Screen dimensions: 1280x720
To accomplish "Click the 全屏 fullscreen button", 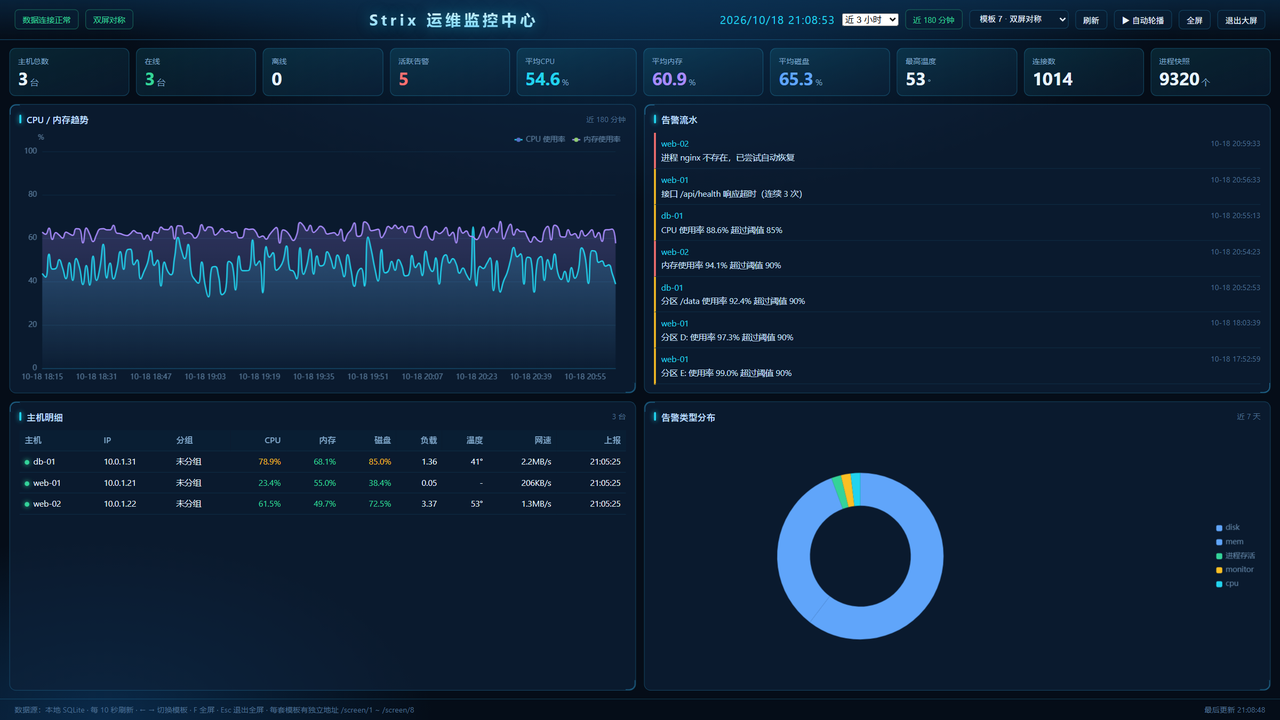I will 1194,20.
